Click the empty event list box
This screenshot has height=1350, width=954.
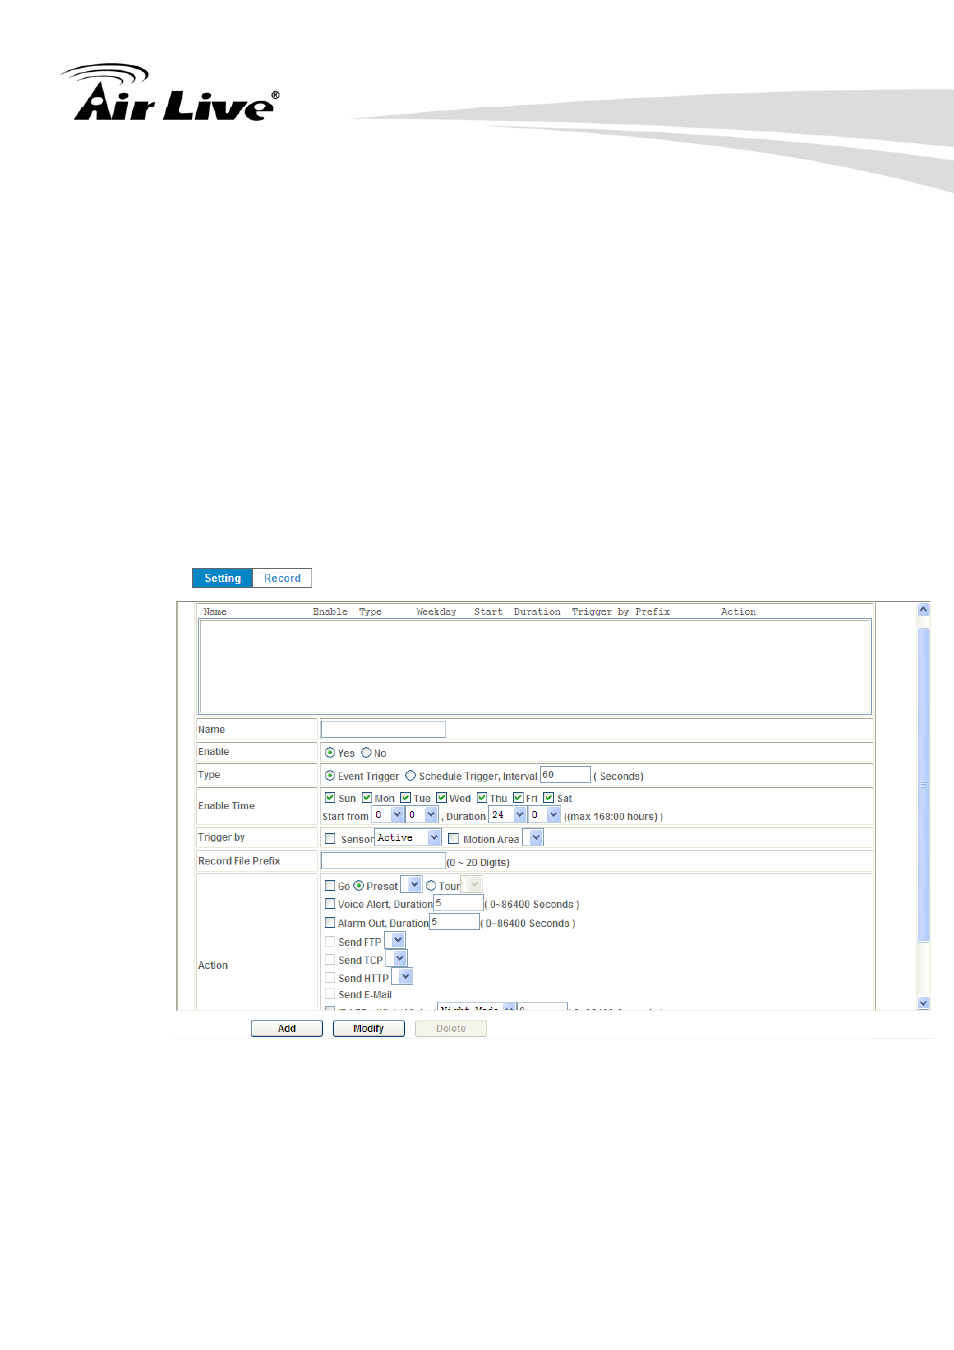tap(535, 667)
